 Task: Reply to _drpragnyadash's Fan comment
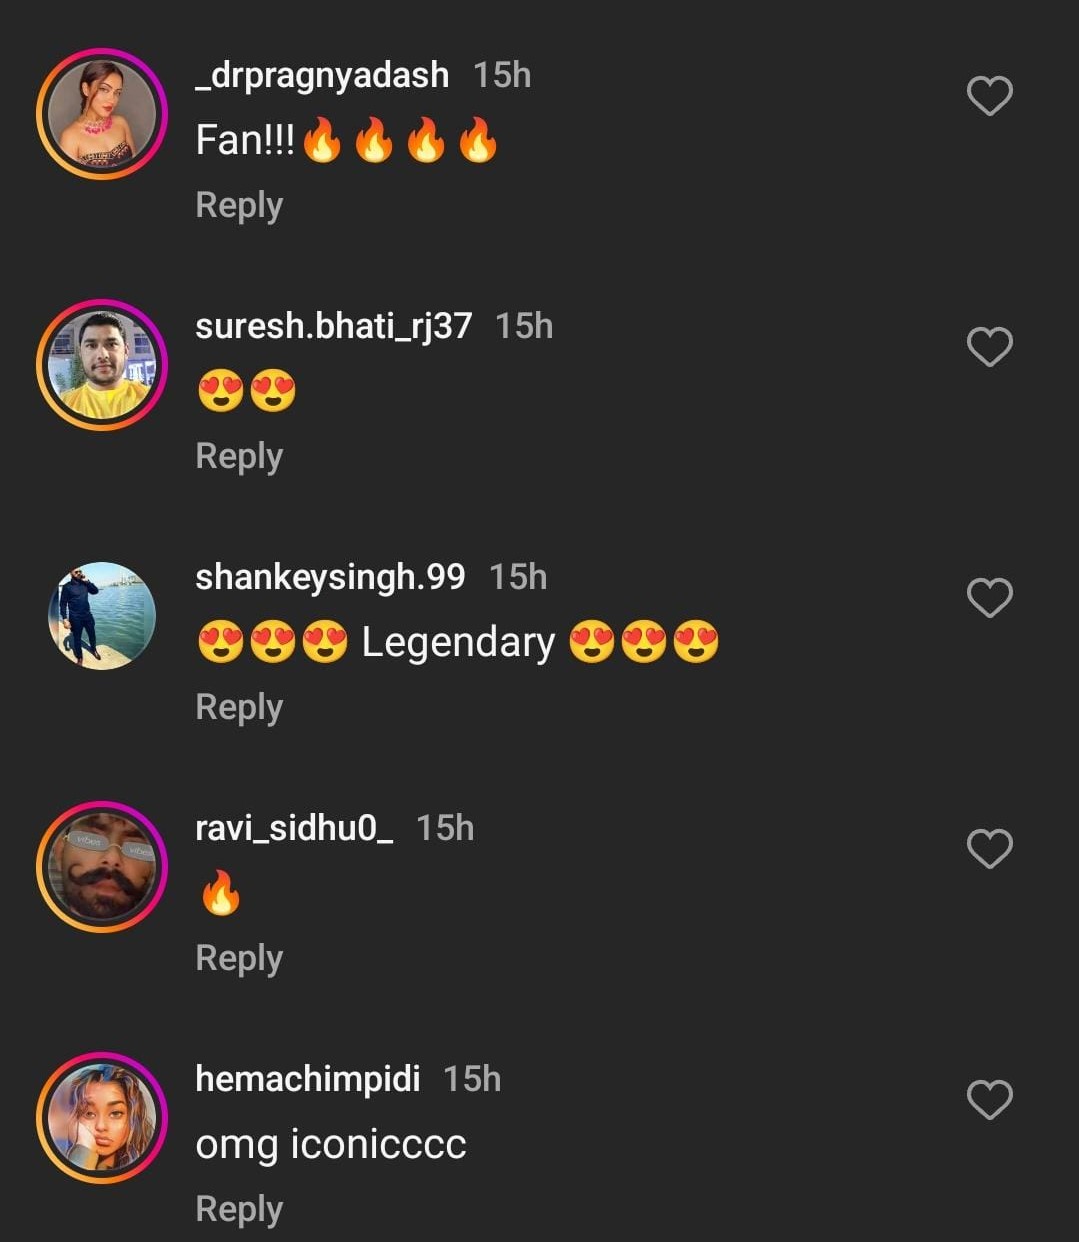pos(239,205)
